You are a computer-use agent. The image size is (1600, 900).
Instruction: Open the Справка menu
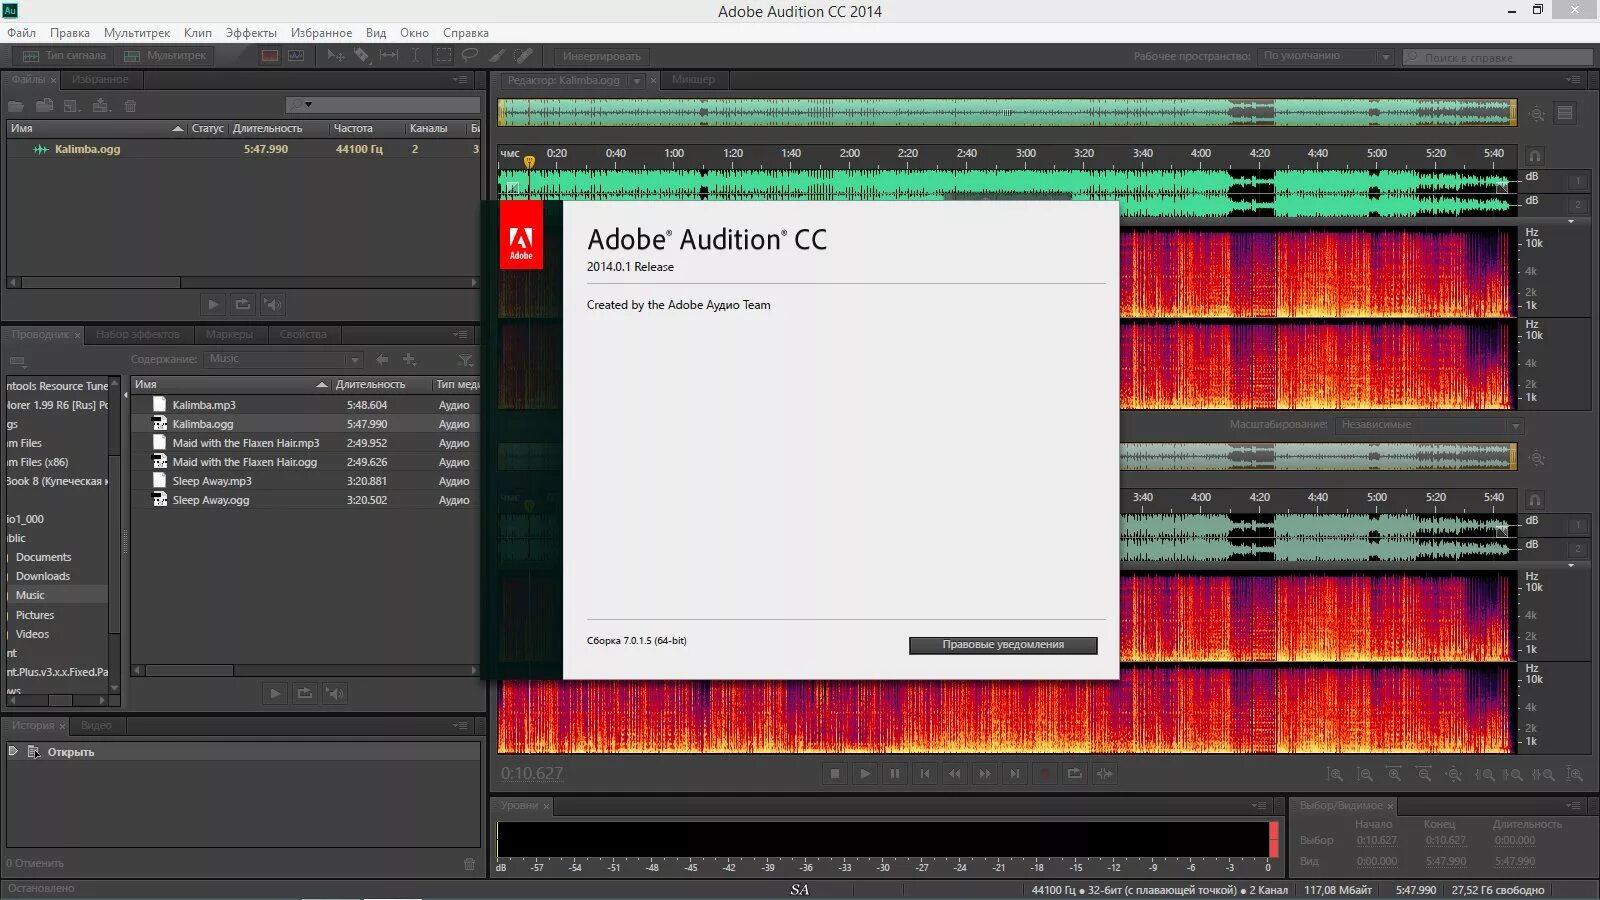click(466, 33)
